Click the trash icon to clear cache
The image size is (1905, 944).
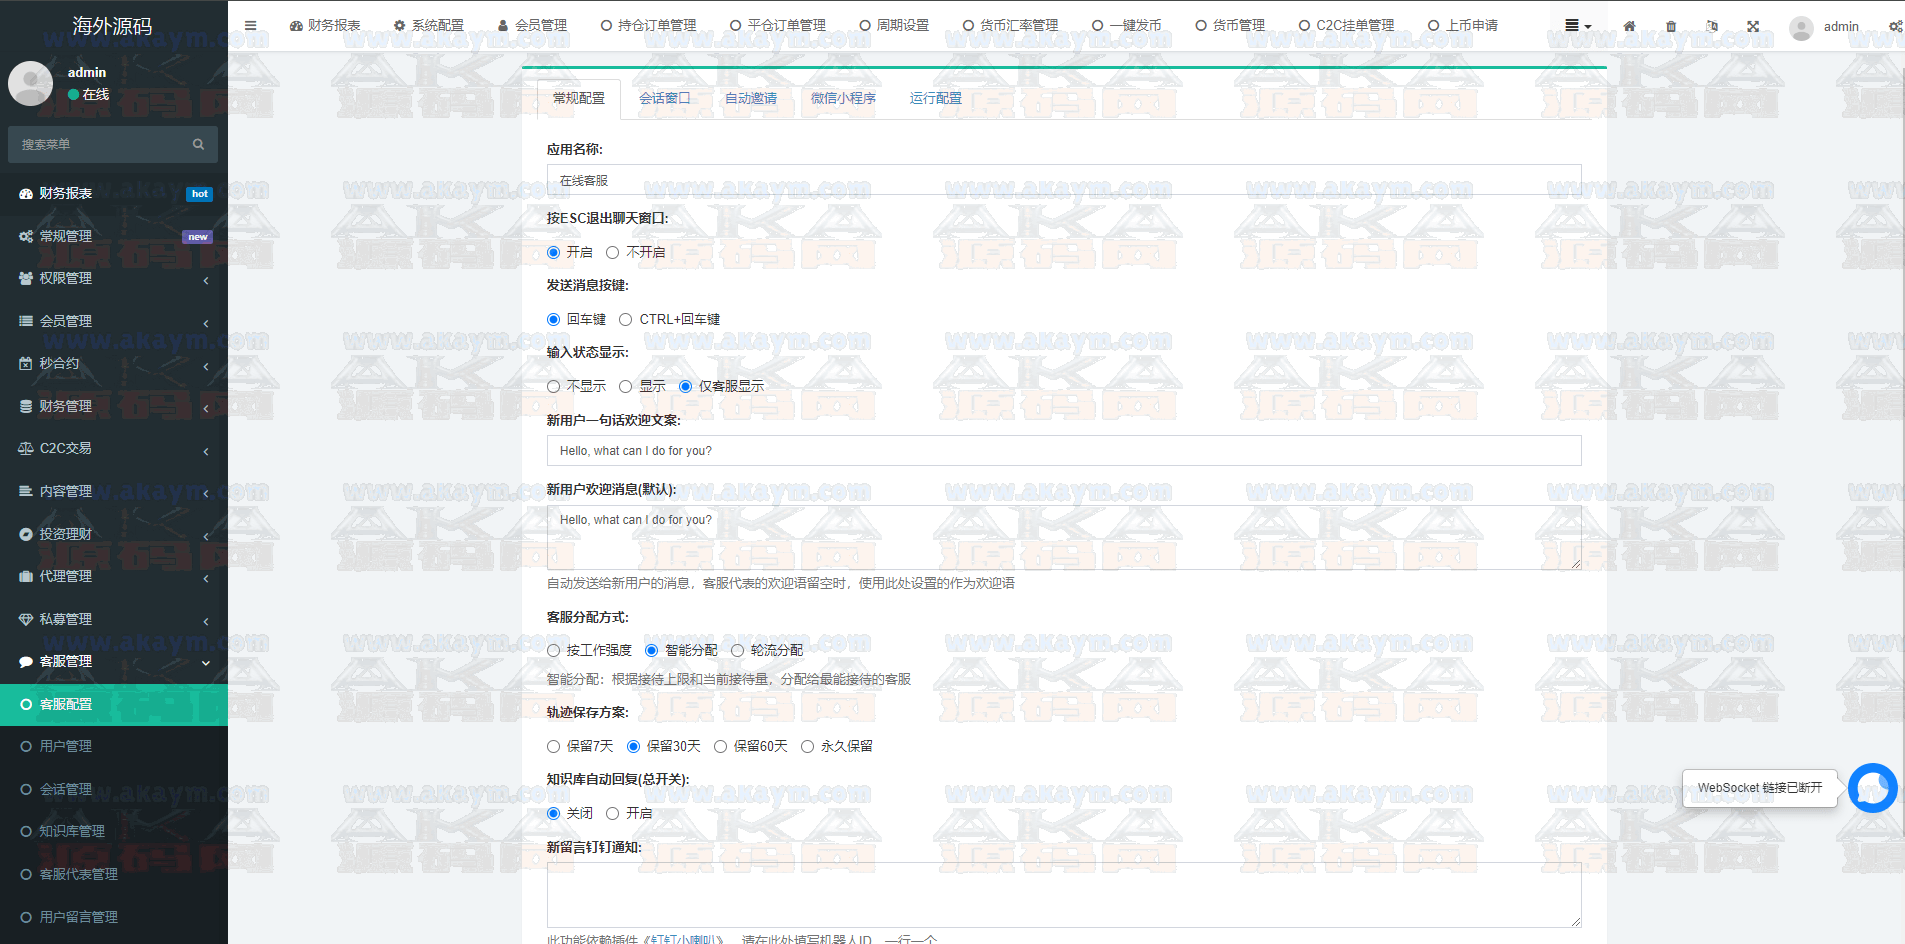(1671, 26)
